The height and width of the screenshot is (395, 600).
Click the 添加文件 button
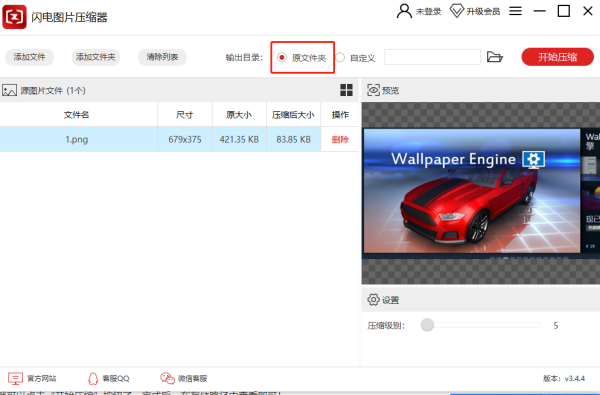tap(29, 57)
